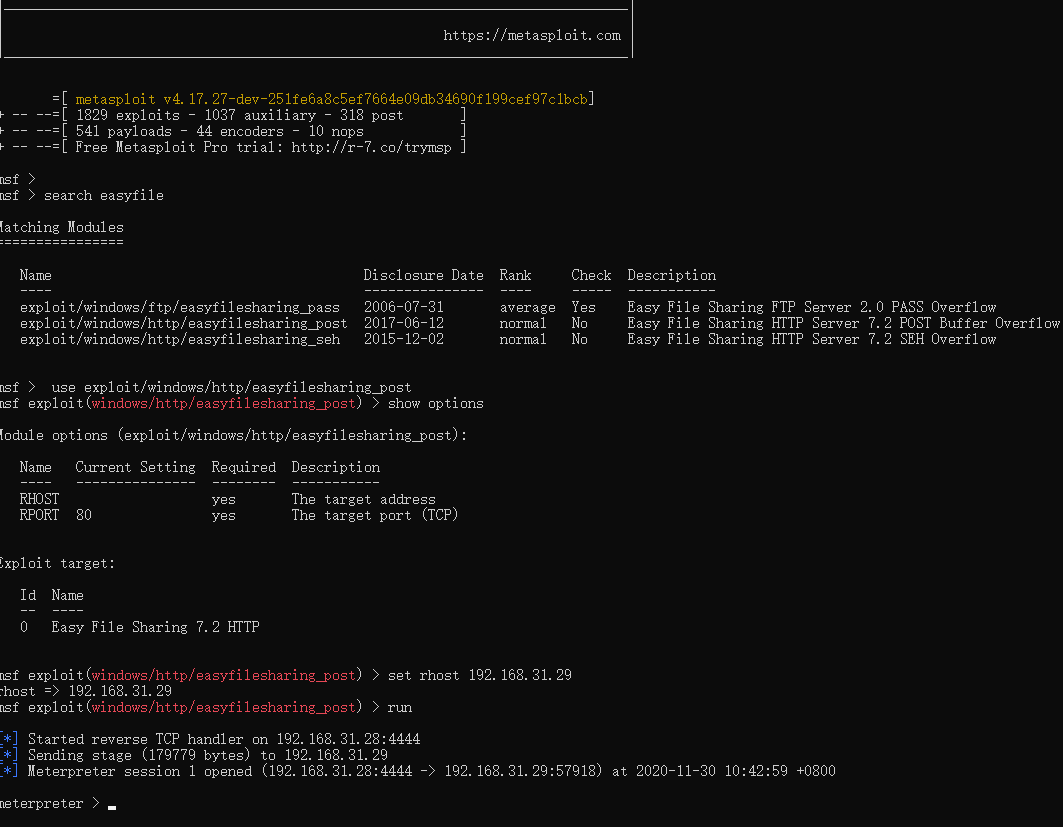Click 'Easy File Sharing FTP Server 2.0 PASS Overflow'
The height and width of the screenshot is (827, 1063).
811,307
